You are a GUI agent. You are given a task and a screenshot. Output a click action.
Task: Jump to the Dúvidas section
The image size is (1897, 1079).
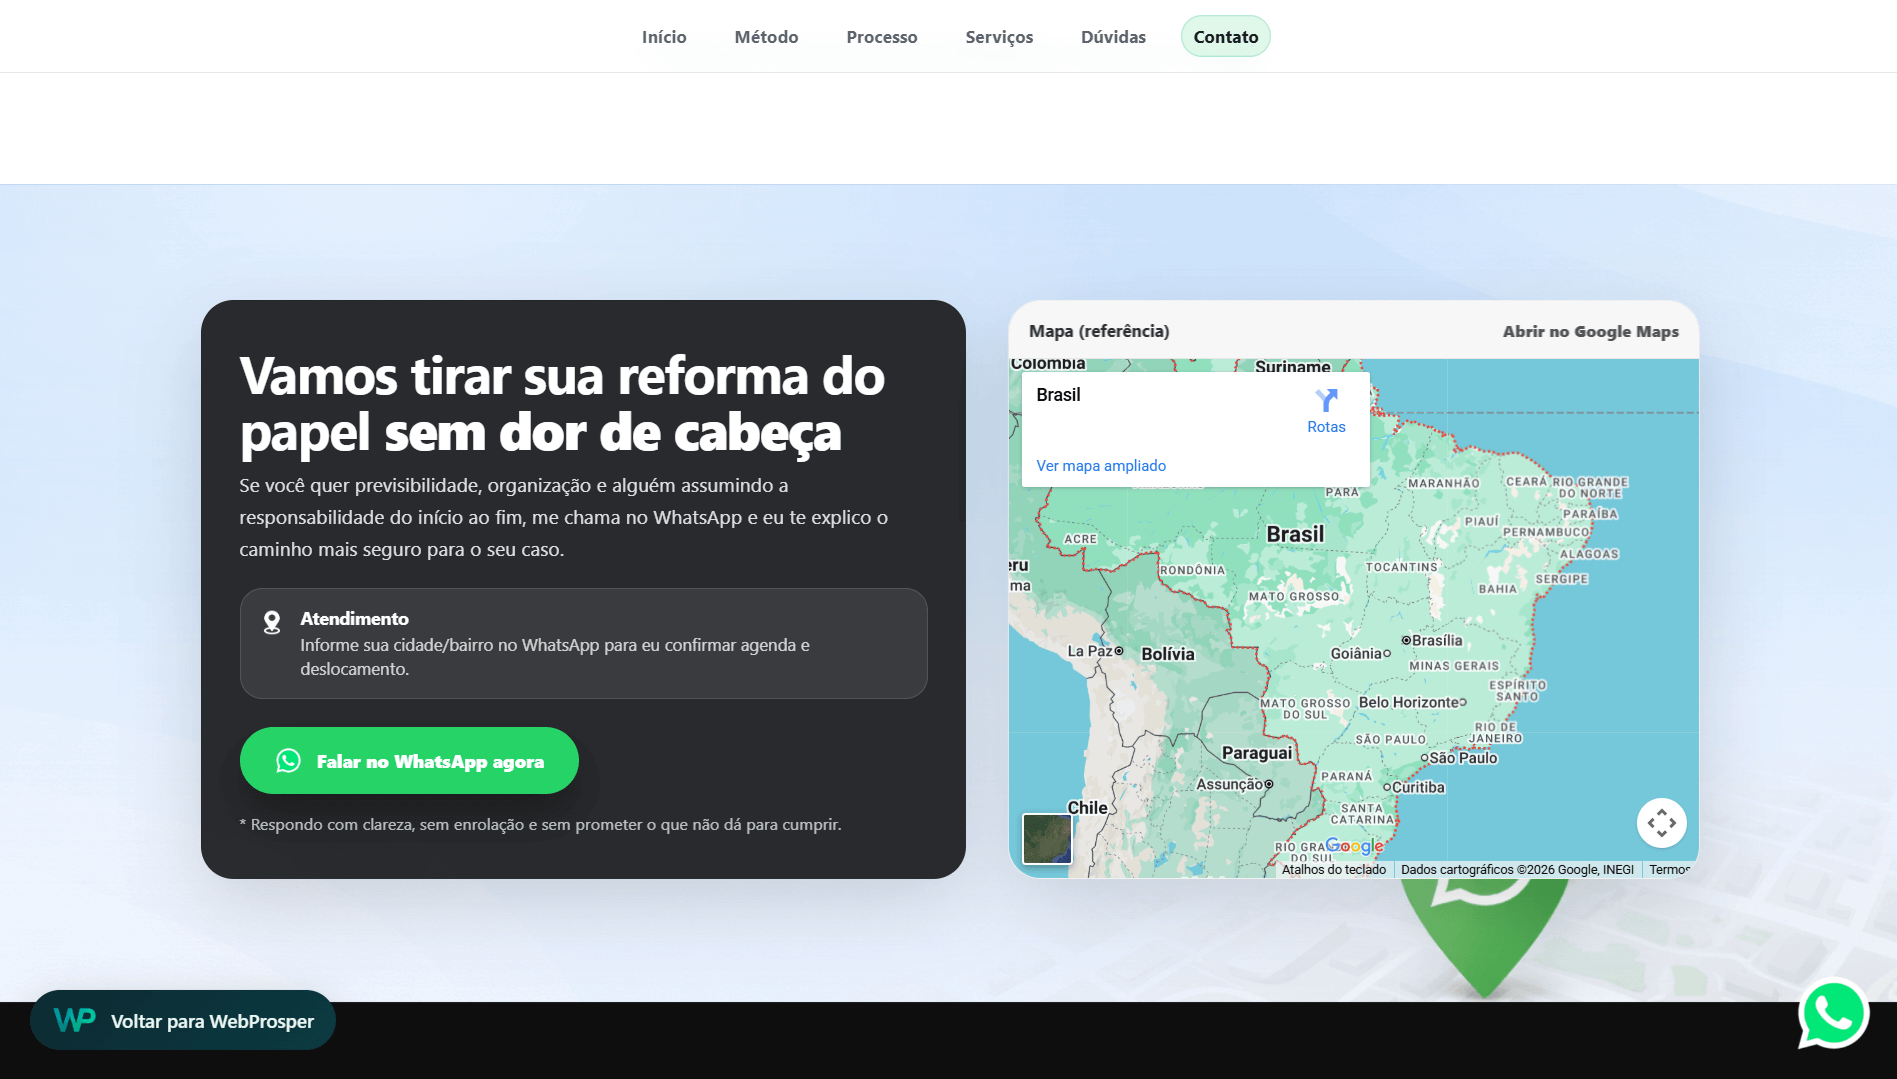1113,37
